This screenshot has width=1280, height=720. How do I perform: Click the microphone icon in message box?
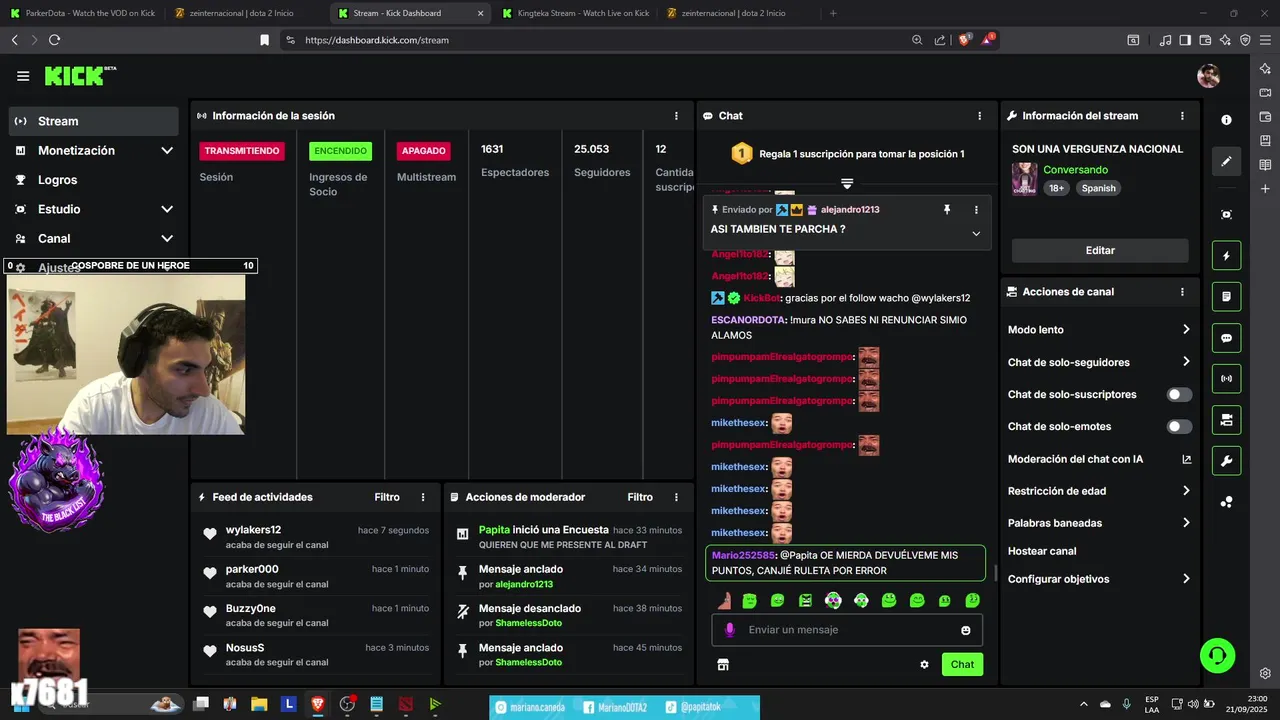730,630
